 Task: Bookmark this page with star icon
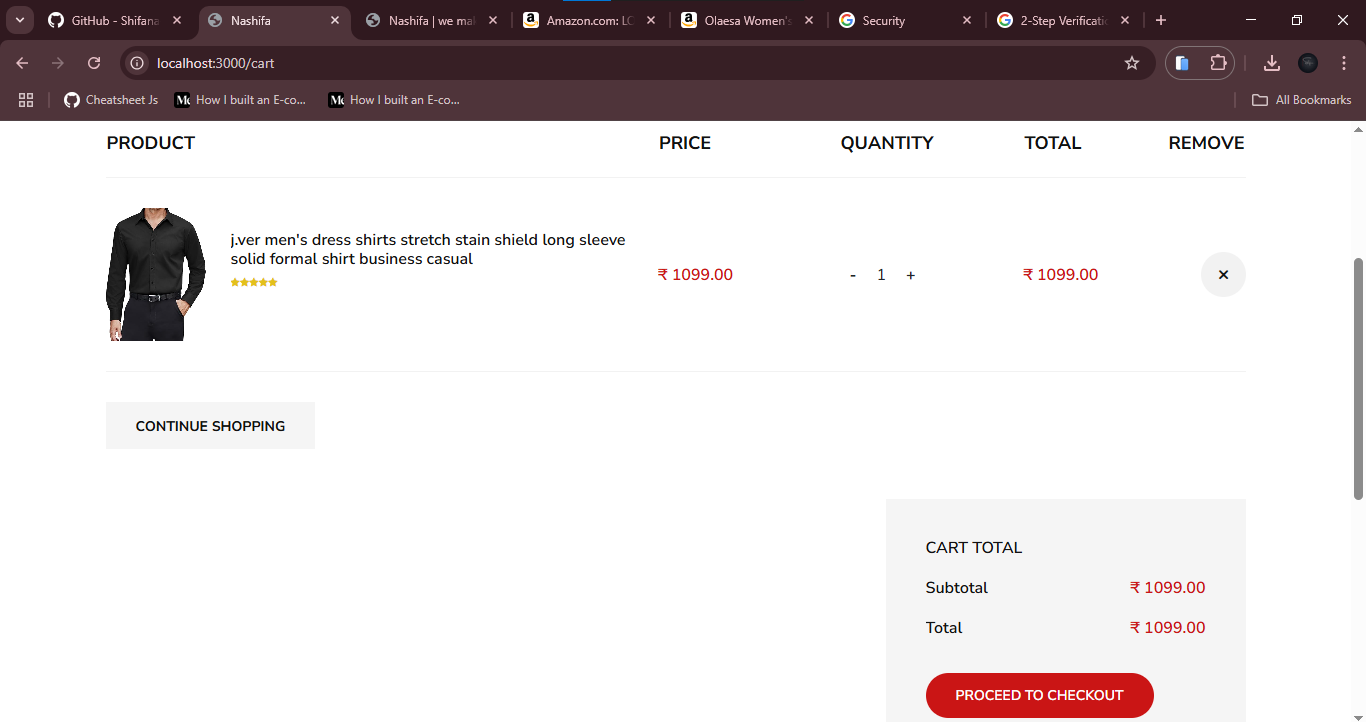point(1132,63)
